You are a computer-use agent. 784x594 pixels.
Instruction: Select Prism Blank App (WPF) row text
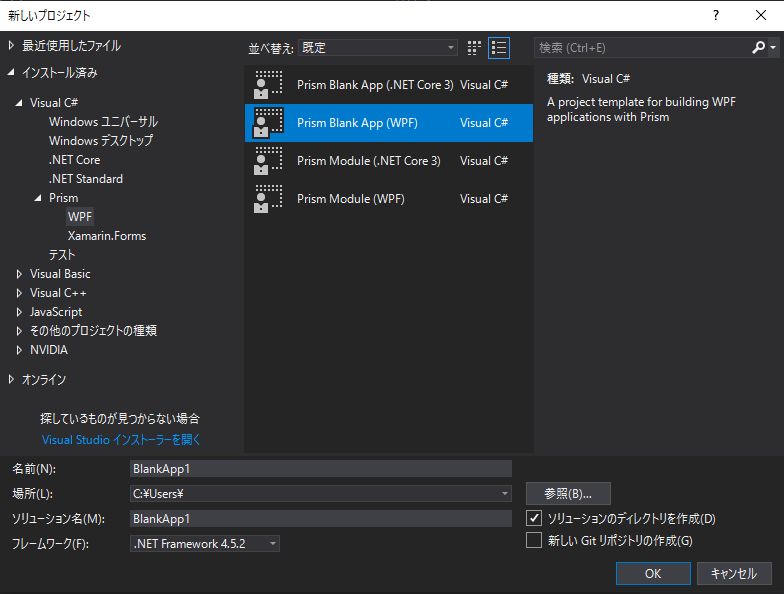[x=357, y=122]
